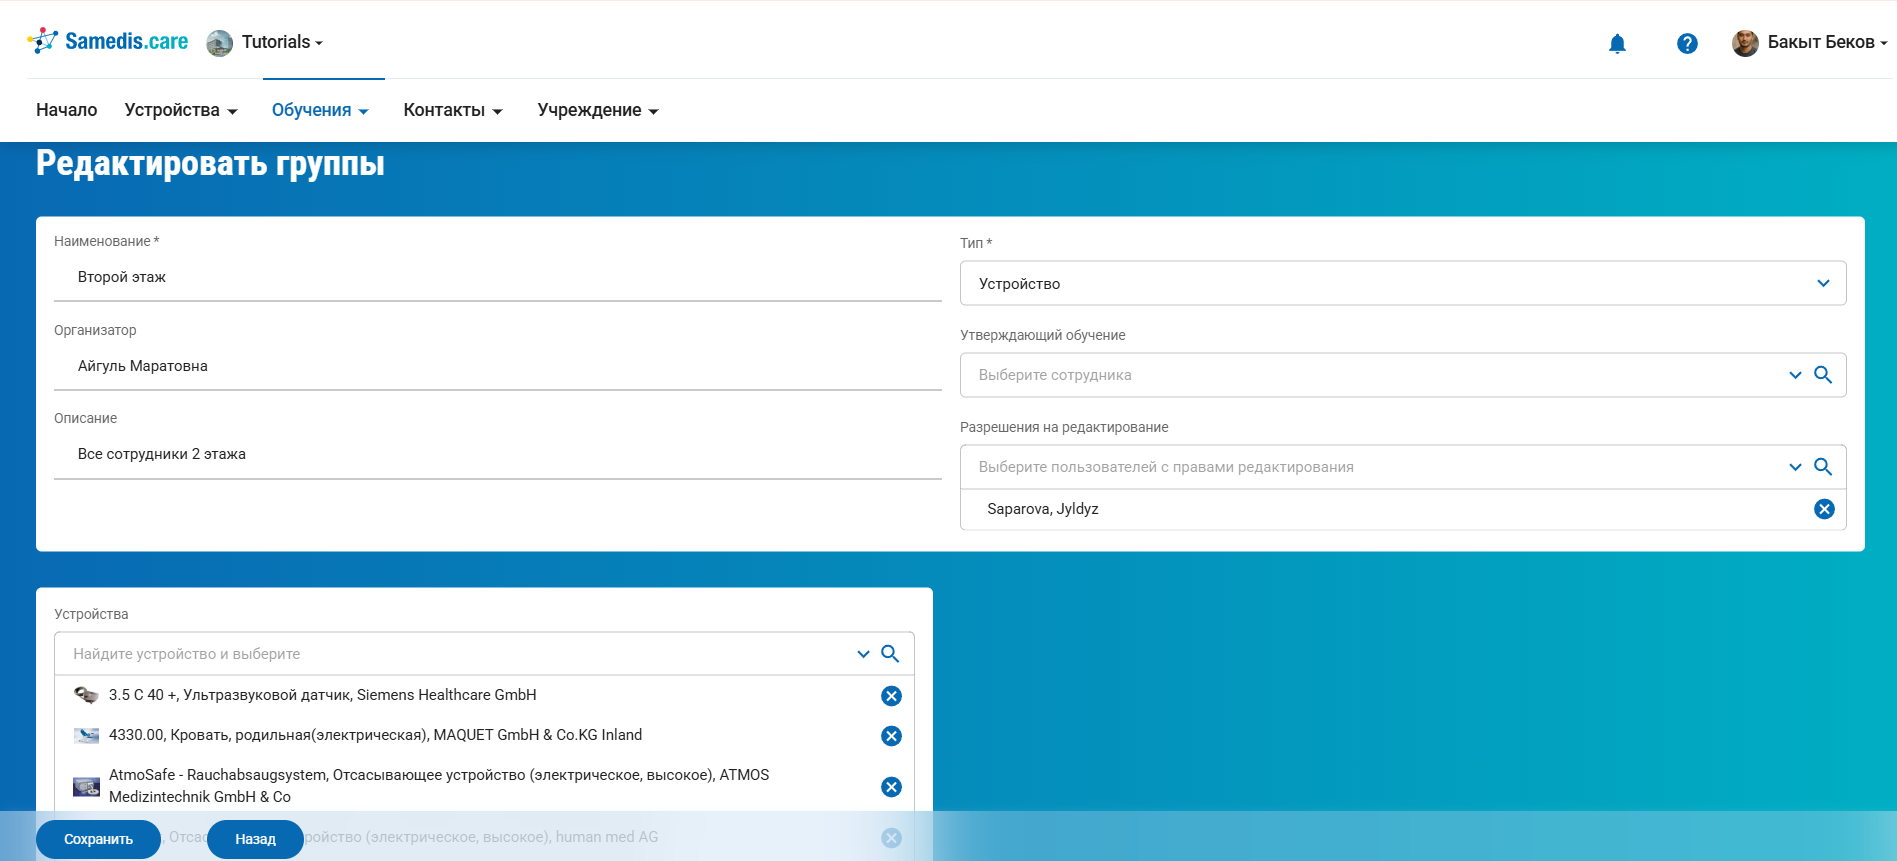
Task: Open the Тип dropdown
Action: pos(1402,284)
